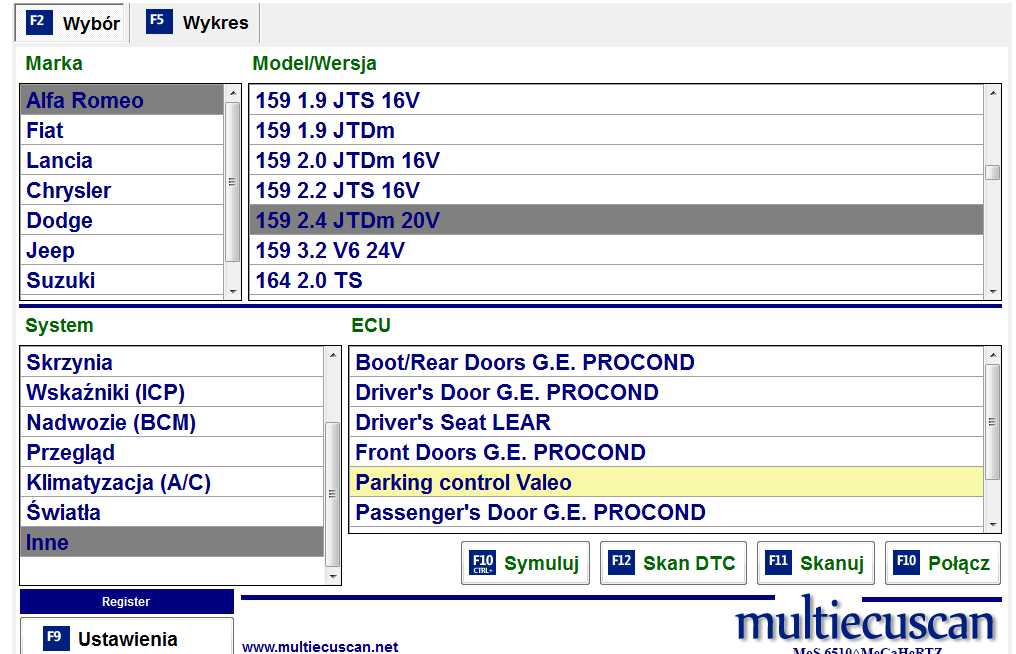Image resolution: width=1016 pixels, height=654 pixels.
Task: Select Klimatyzacja (A/C) system
Action: pos(172,482)
